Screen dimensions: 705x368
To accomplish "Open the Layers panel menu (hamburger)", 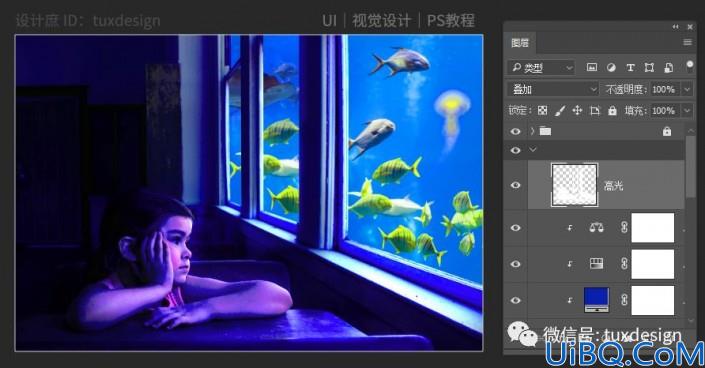I will (687, 42).
